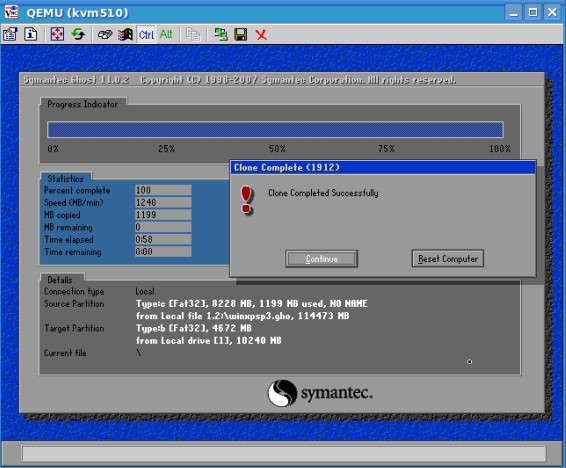Click the 'Time elapsed' label

(69, 239)
